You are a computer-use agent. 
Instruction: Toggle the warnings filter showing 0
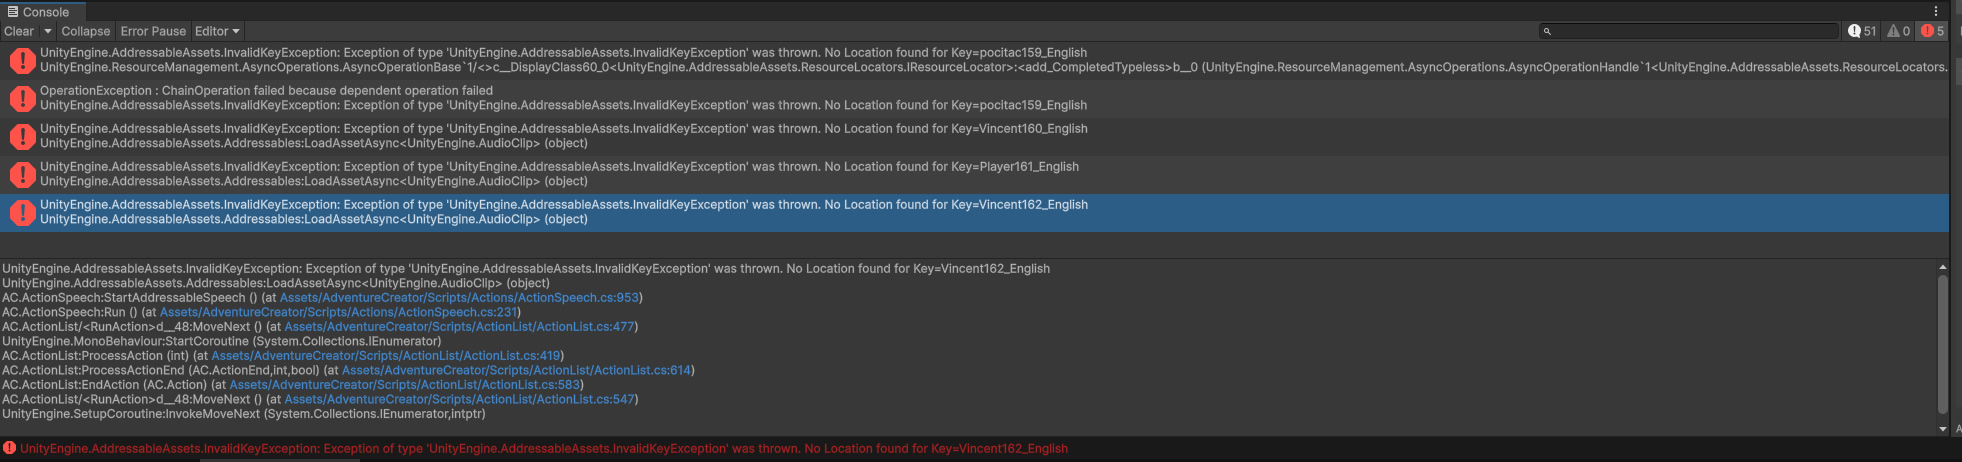click(1898, 31)
